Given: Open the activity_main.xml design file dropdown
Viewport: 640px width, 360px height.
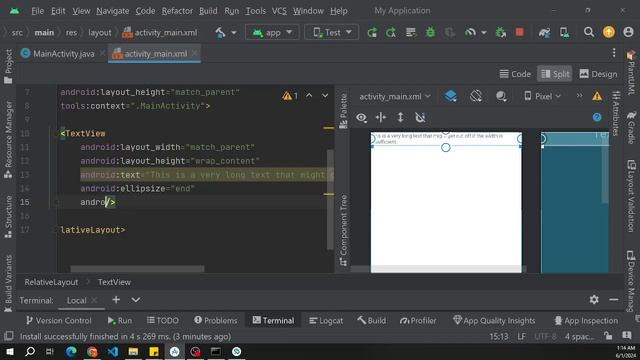Looking at the screenshot, I should (x=395, y=96).
